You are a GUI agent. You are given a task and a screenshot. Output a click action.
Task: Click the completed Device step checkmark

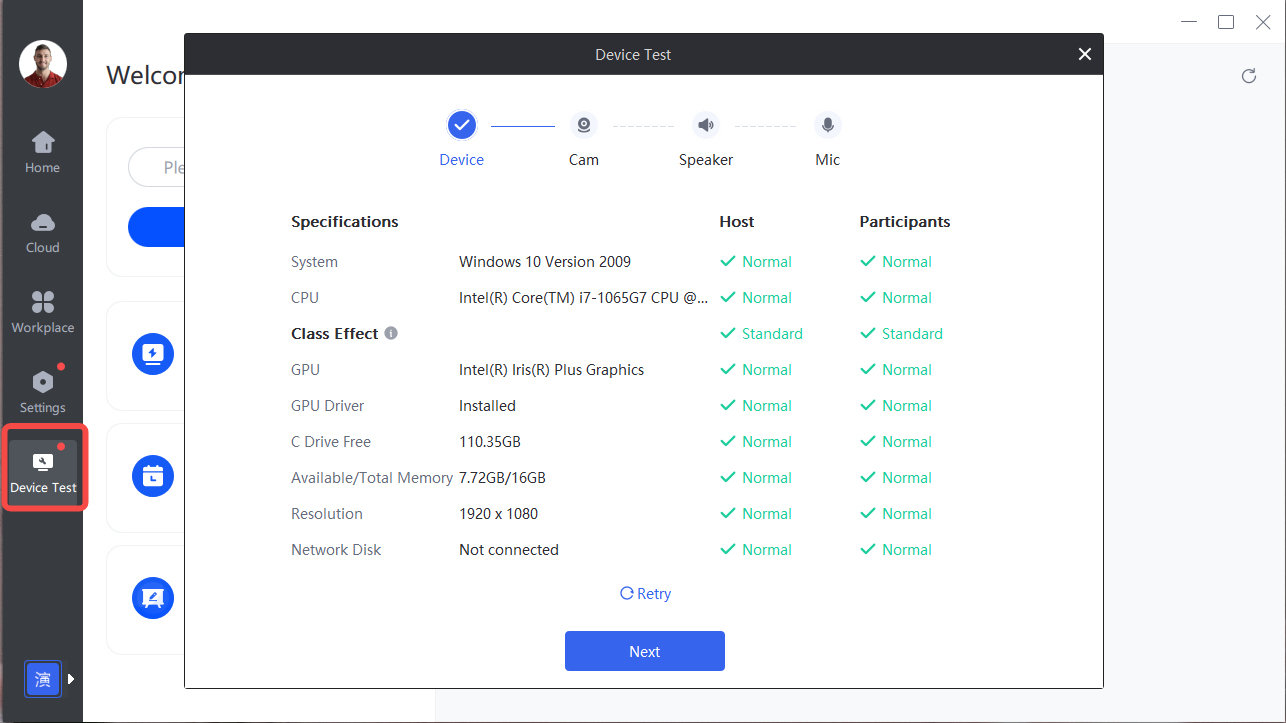click(461, 126)
